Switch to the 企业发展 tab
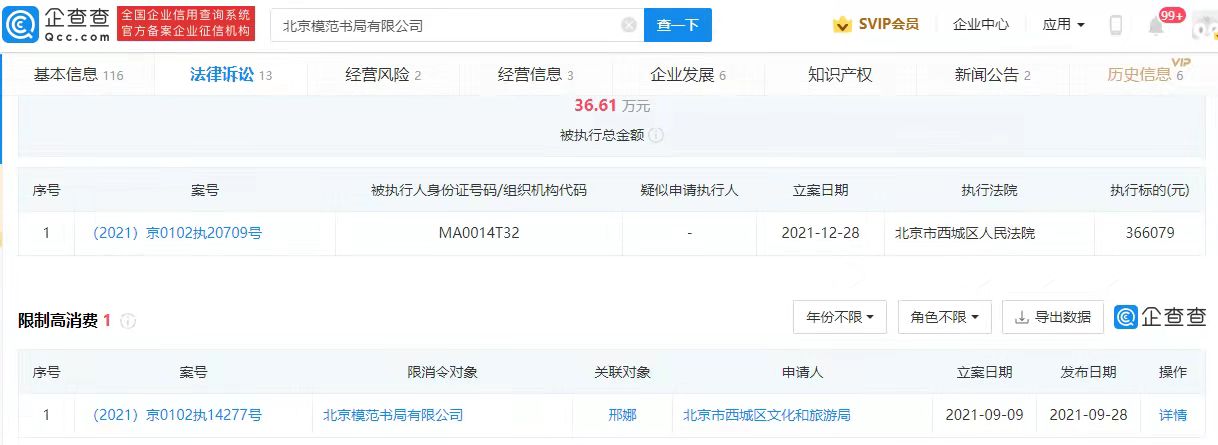 tap(688, 75)
